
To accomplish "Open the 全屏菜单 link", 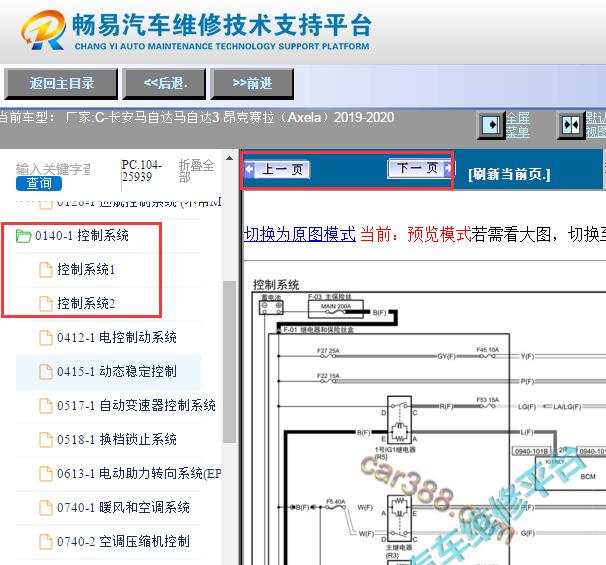I will (x=518, y=125).
